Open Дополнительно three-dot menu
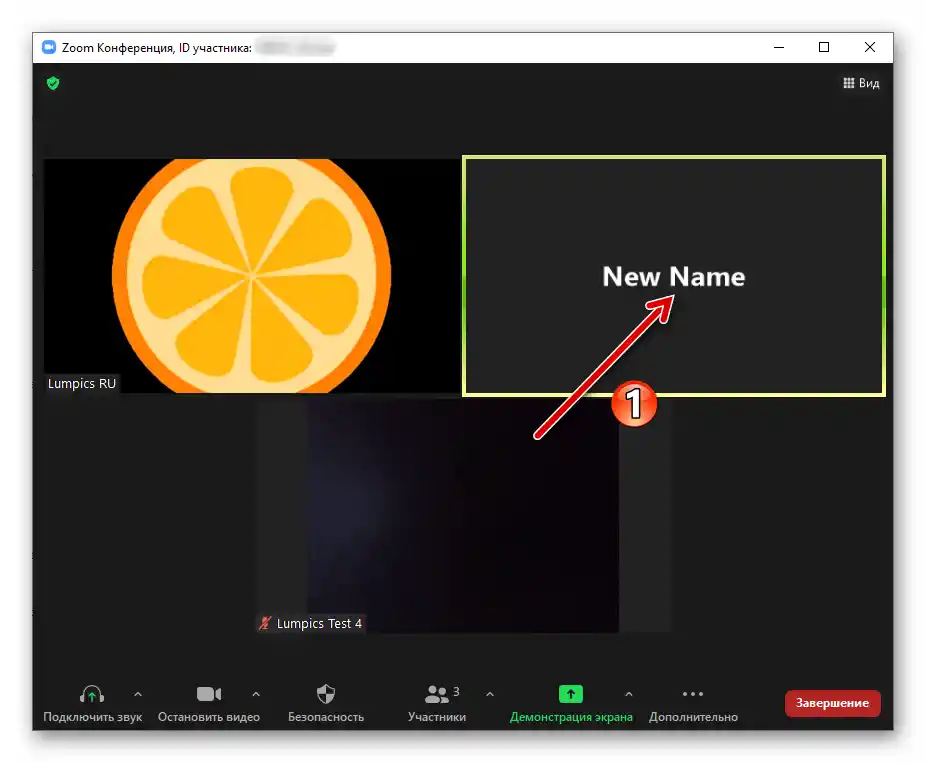 pyautogui.click(x=693, y=703)
